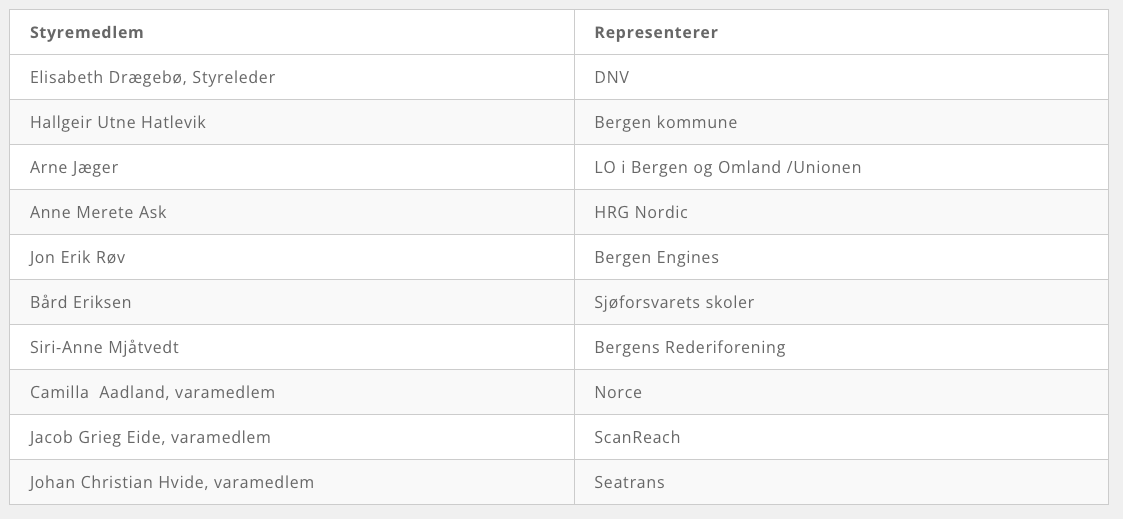Select Anne Merete Ask cell
Image resolution: width=1123 pixels, height=519 pixels.
(291, 213)
